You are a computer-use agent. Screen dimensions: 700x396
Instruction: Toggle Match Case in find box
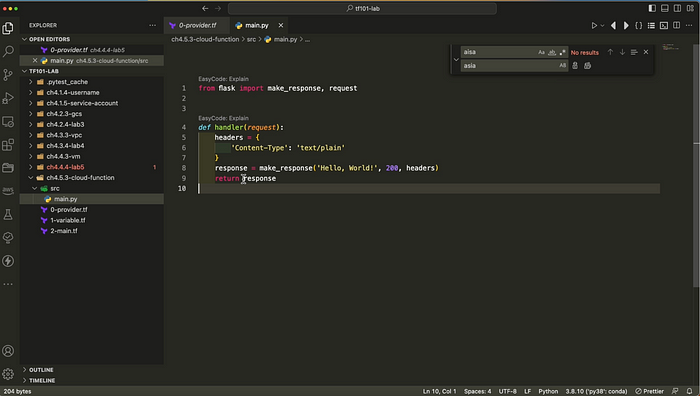[x=541, y=52]
